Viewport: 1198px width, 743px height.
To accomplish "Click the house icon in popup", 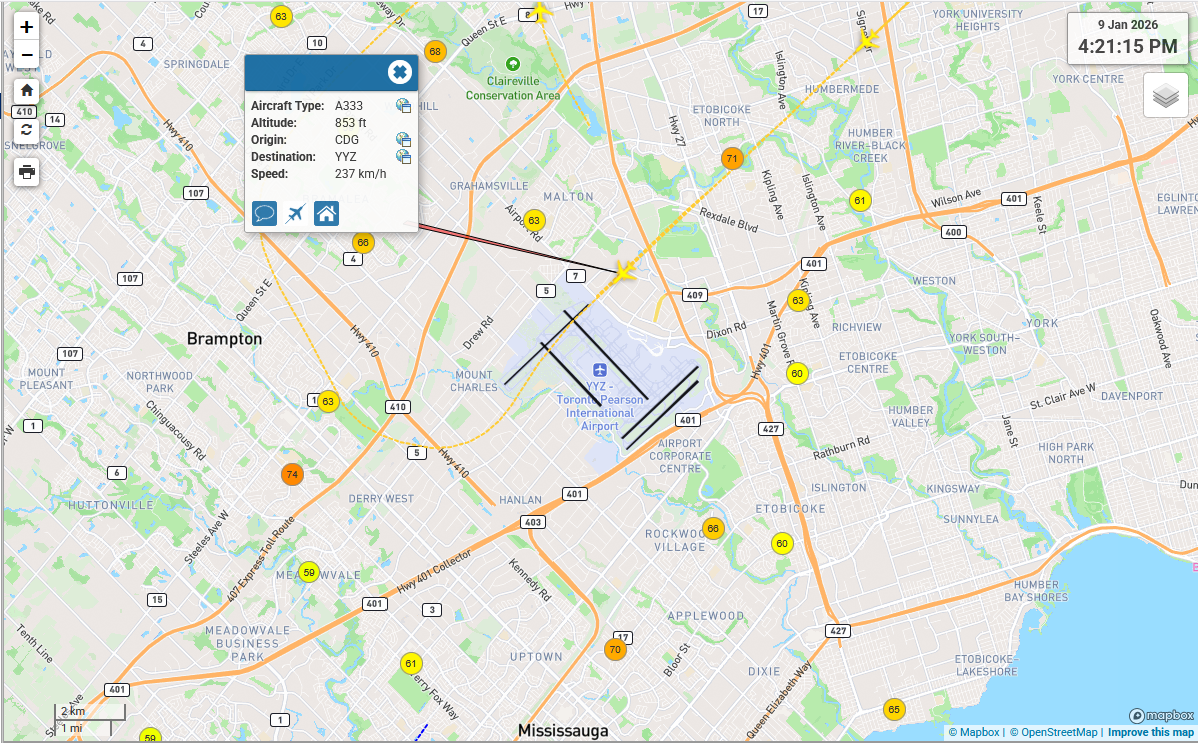I will [326, 213].
